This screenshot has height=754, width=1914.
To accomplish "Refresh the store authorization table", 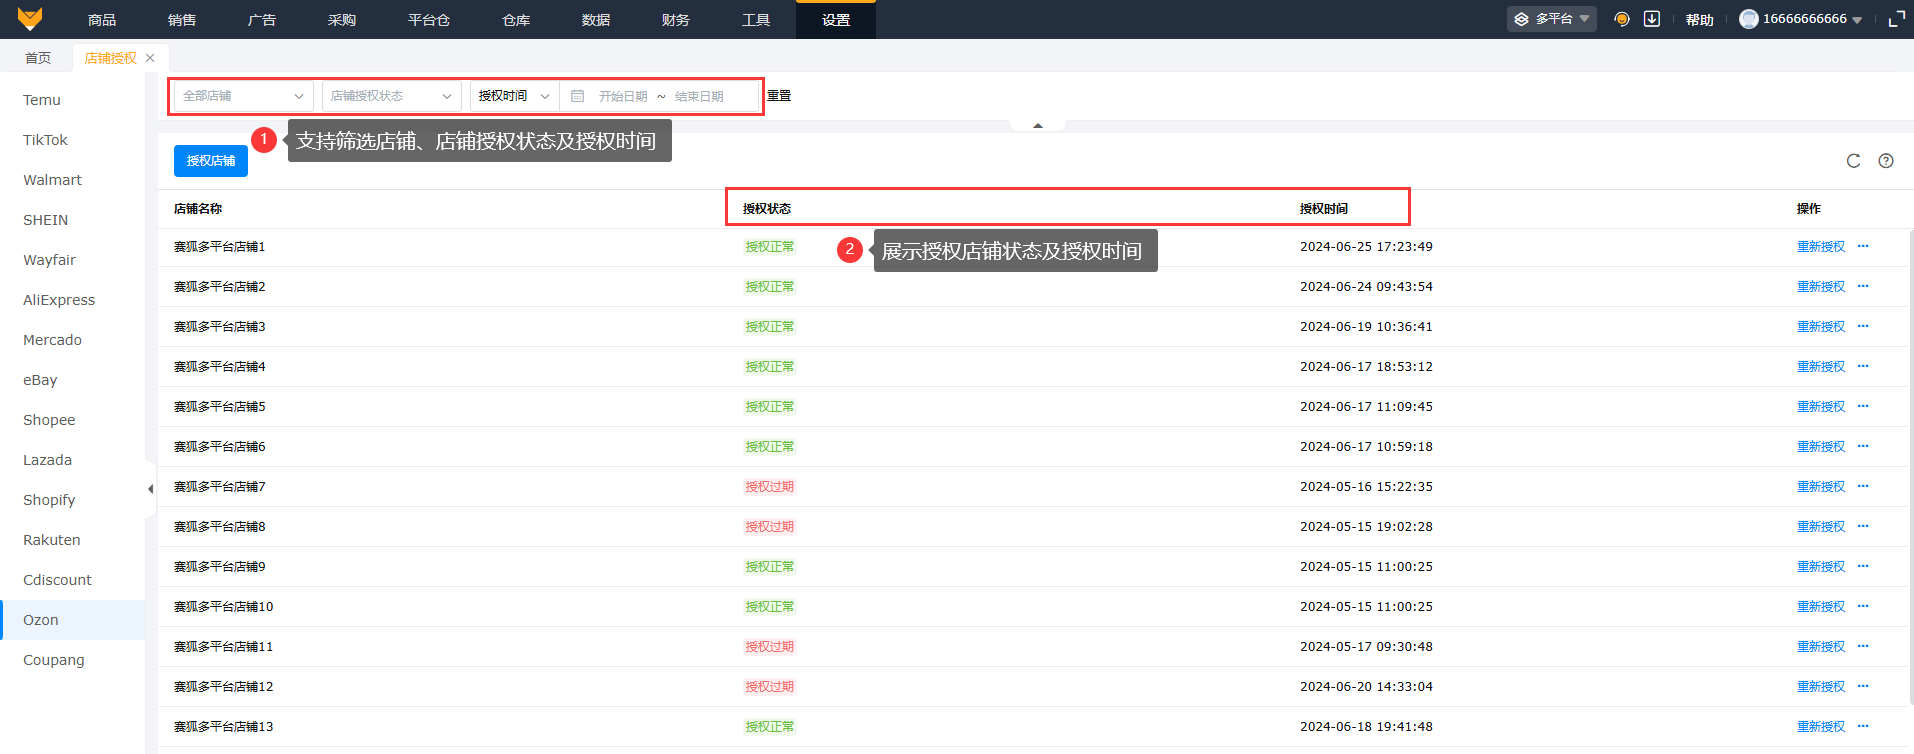I will coord(1853,161).
